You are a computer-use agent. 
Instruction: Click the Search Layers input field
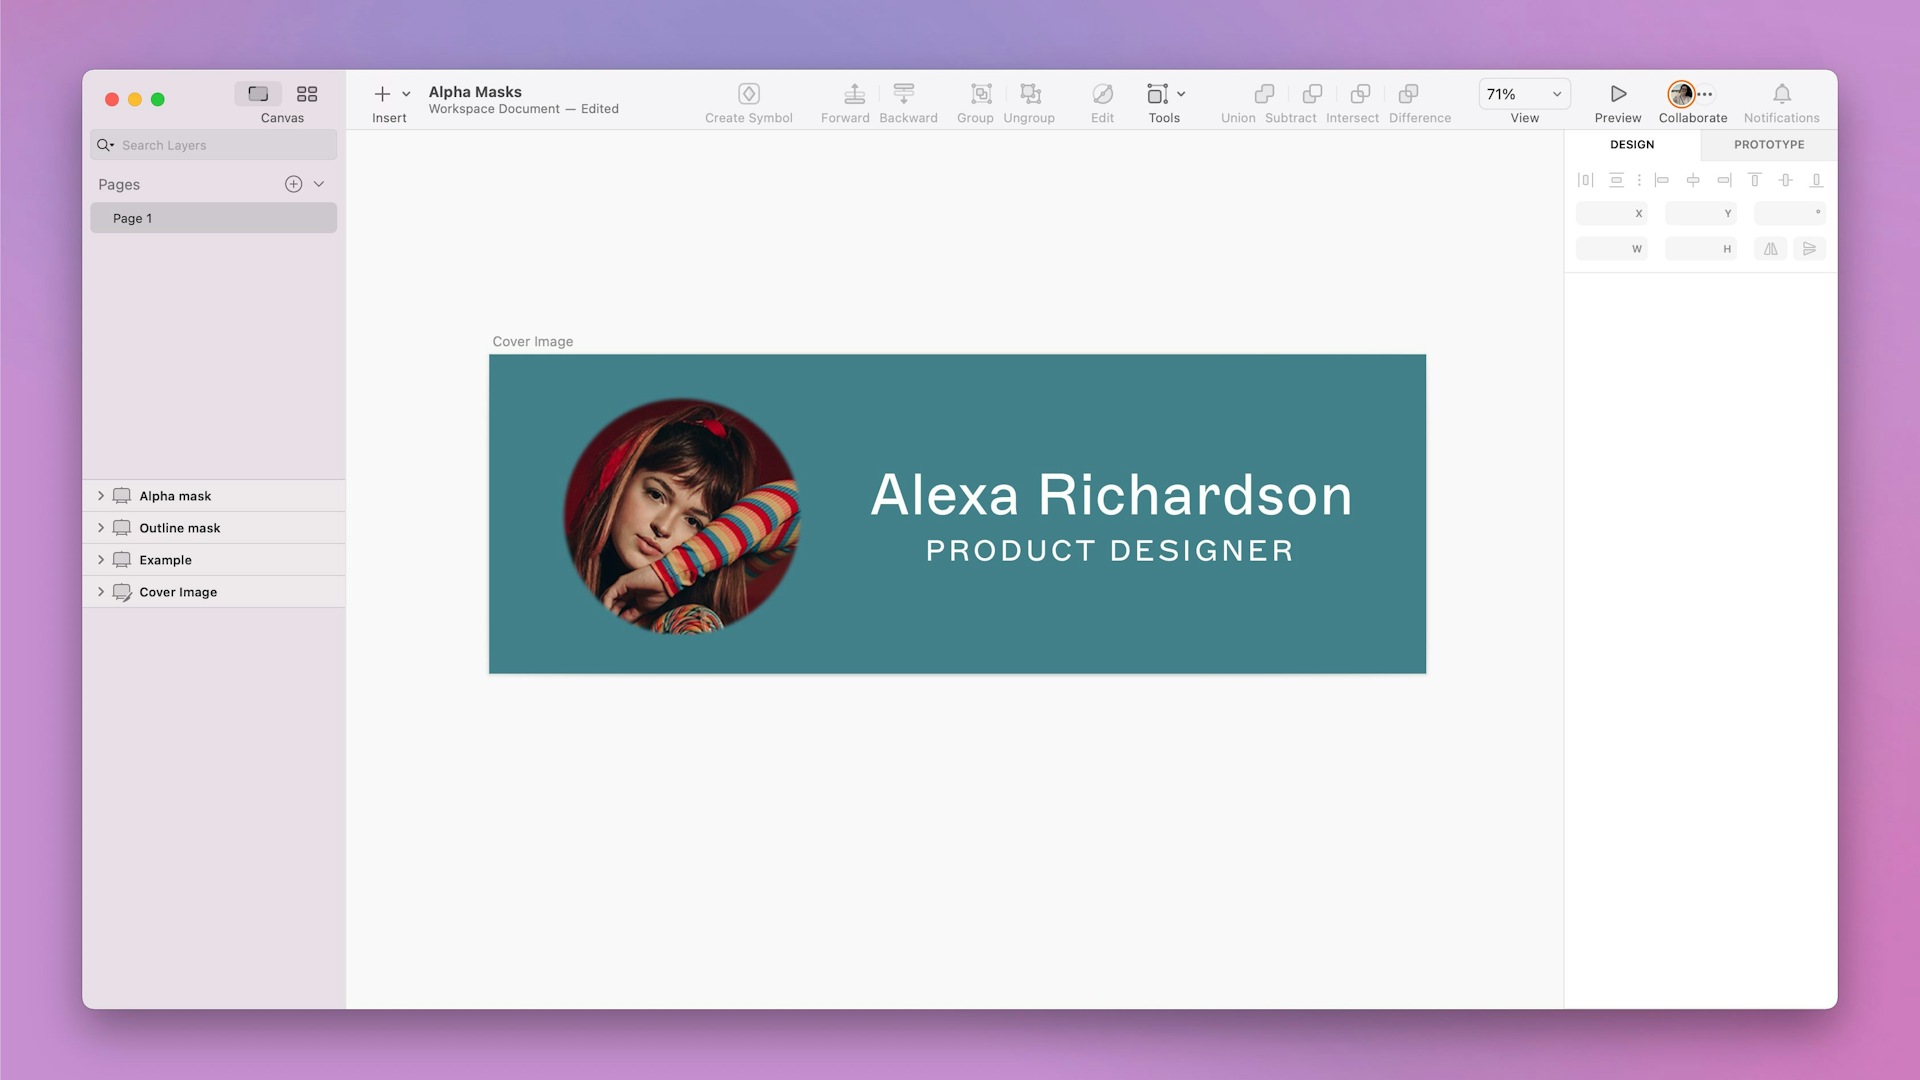point(214,144)
